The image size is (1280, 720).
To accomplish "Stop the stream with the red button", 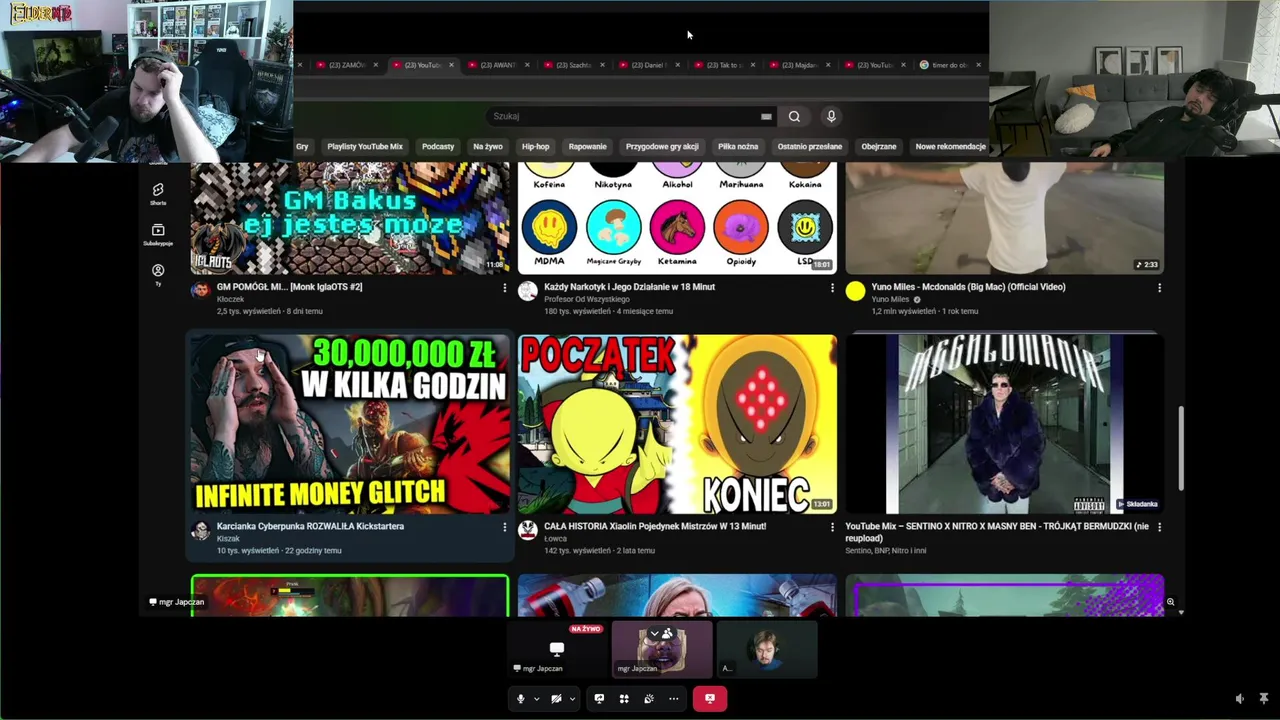I will click(x=710, y=699).
